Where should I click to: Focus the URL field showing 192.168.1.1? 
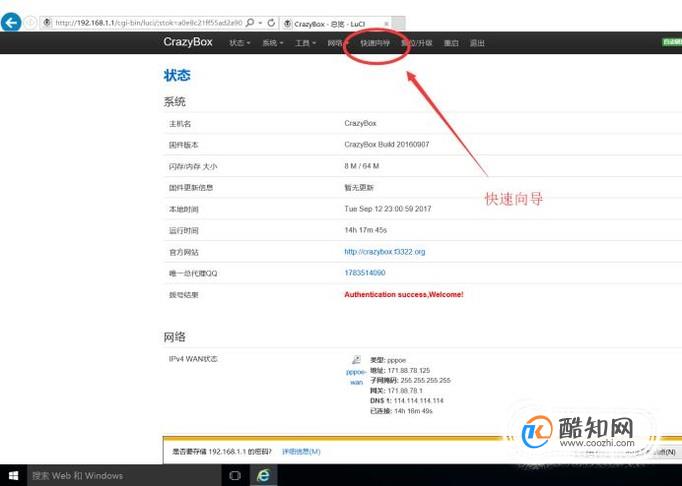click(x=148, y=23)
